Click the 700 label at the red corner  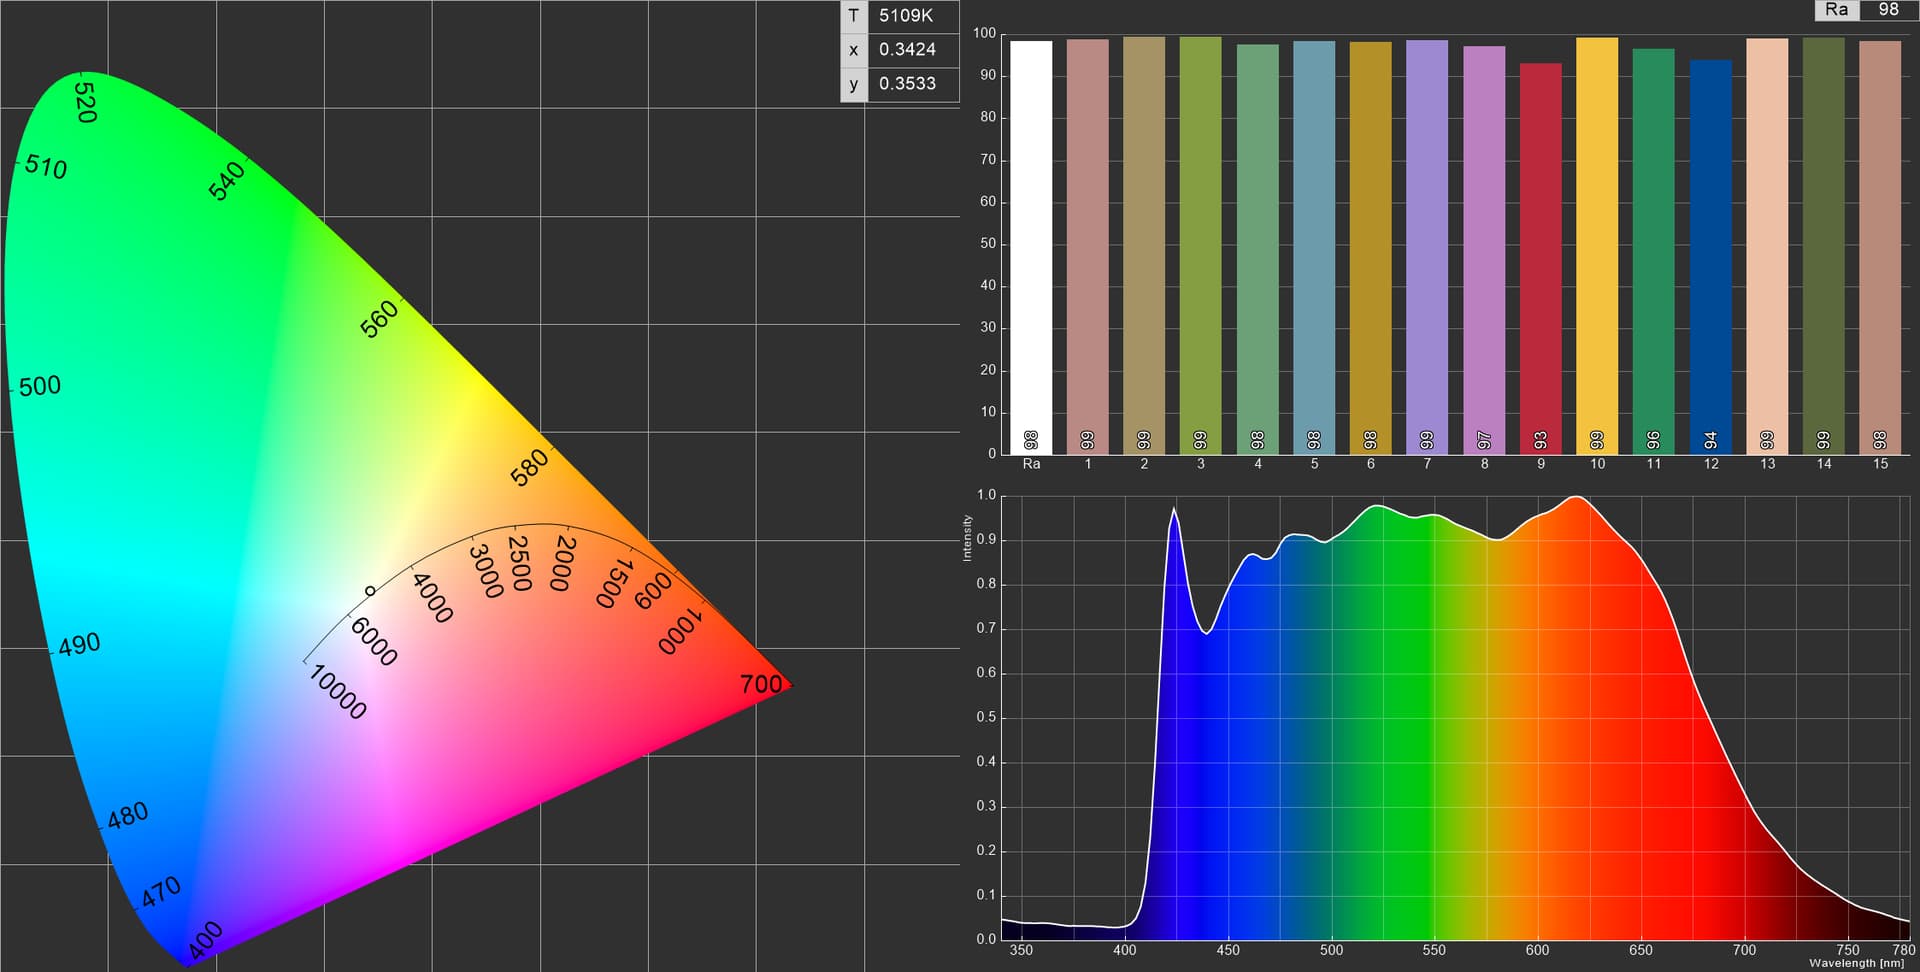coord(761,684)
